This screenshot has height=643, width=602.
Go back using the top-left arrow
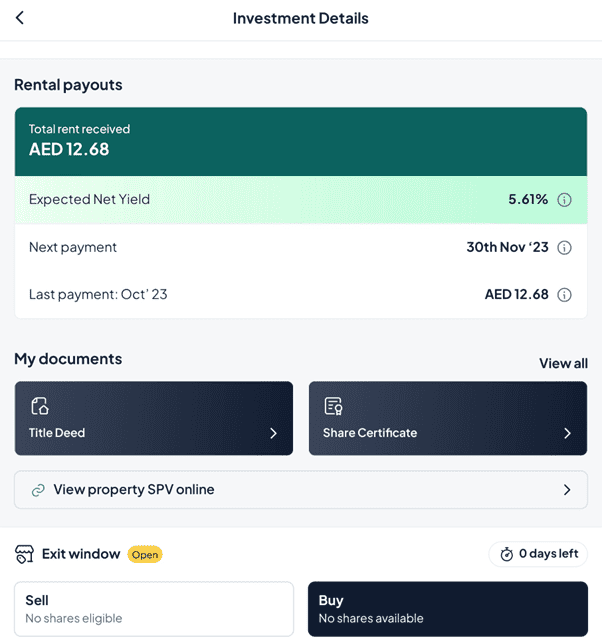tap(20, 18)
